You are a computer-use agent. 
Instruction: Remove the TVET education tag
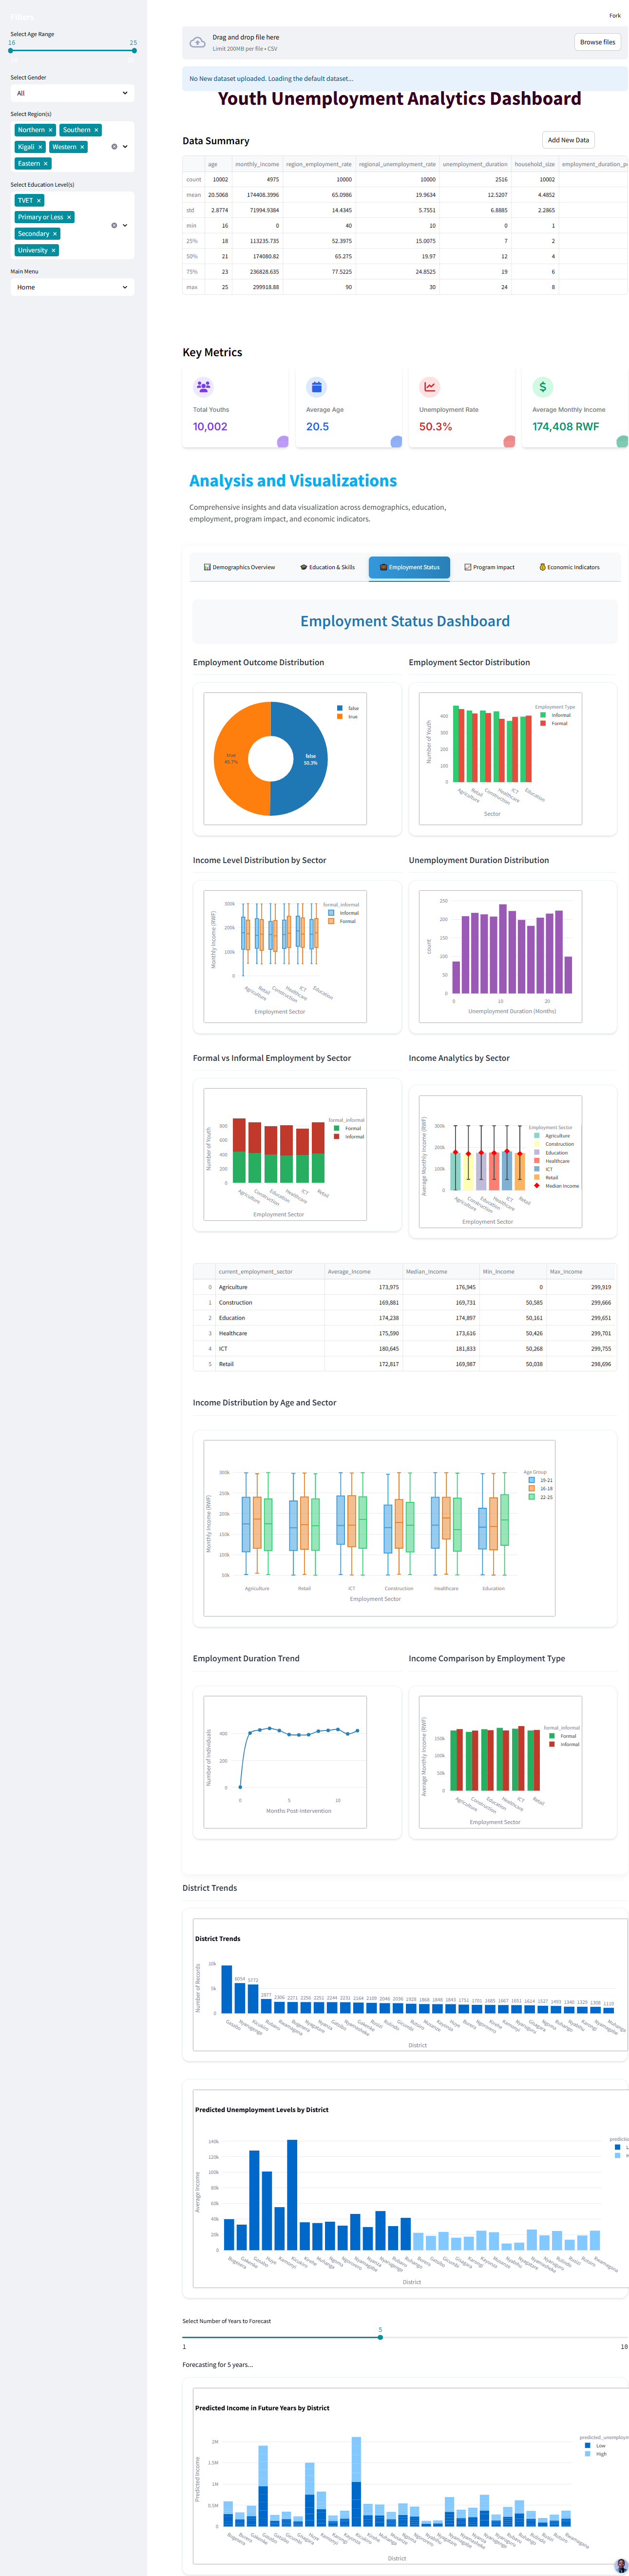pyautogui.click(x=39, y=200)
